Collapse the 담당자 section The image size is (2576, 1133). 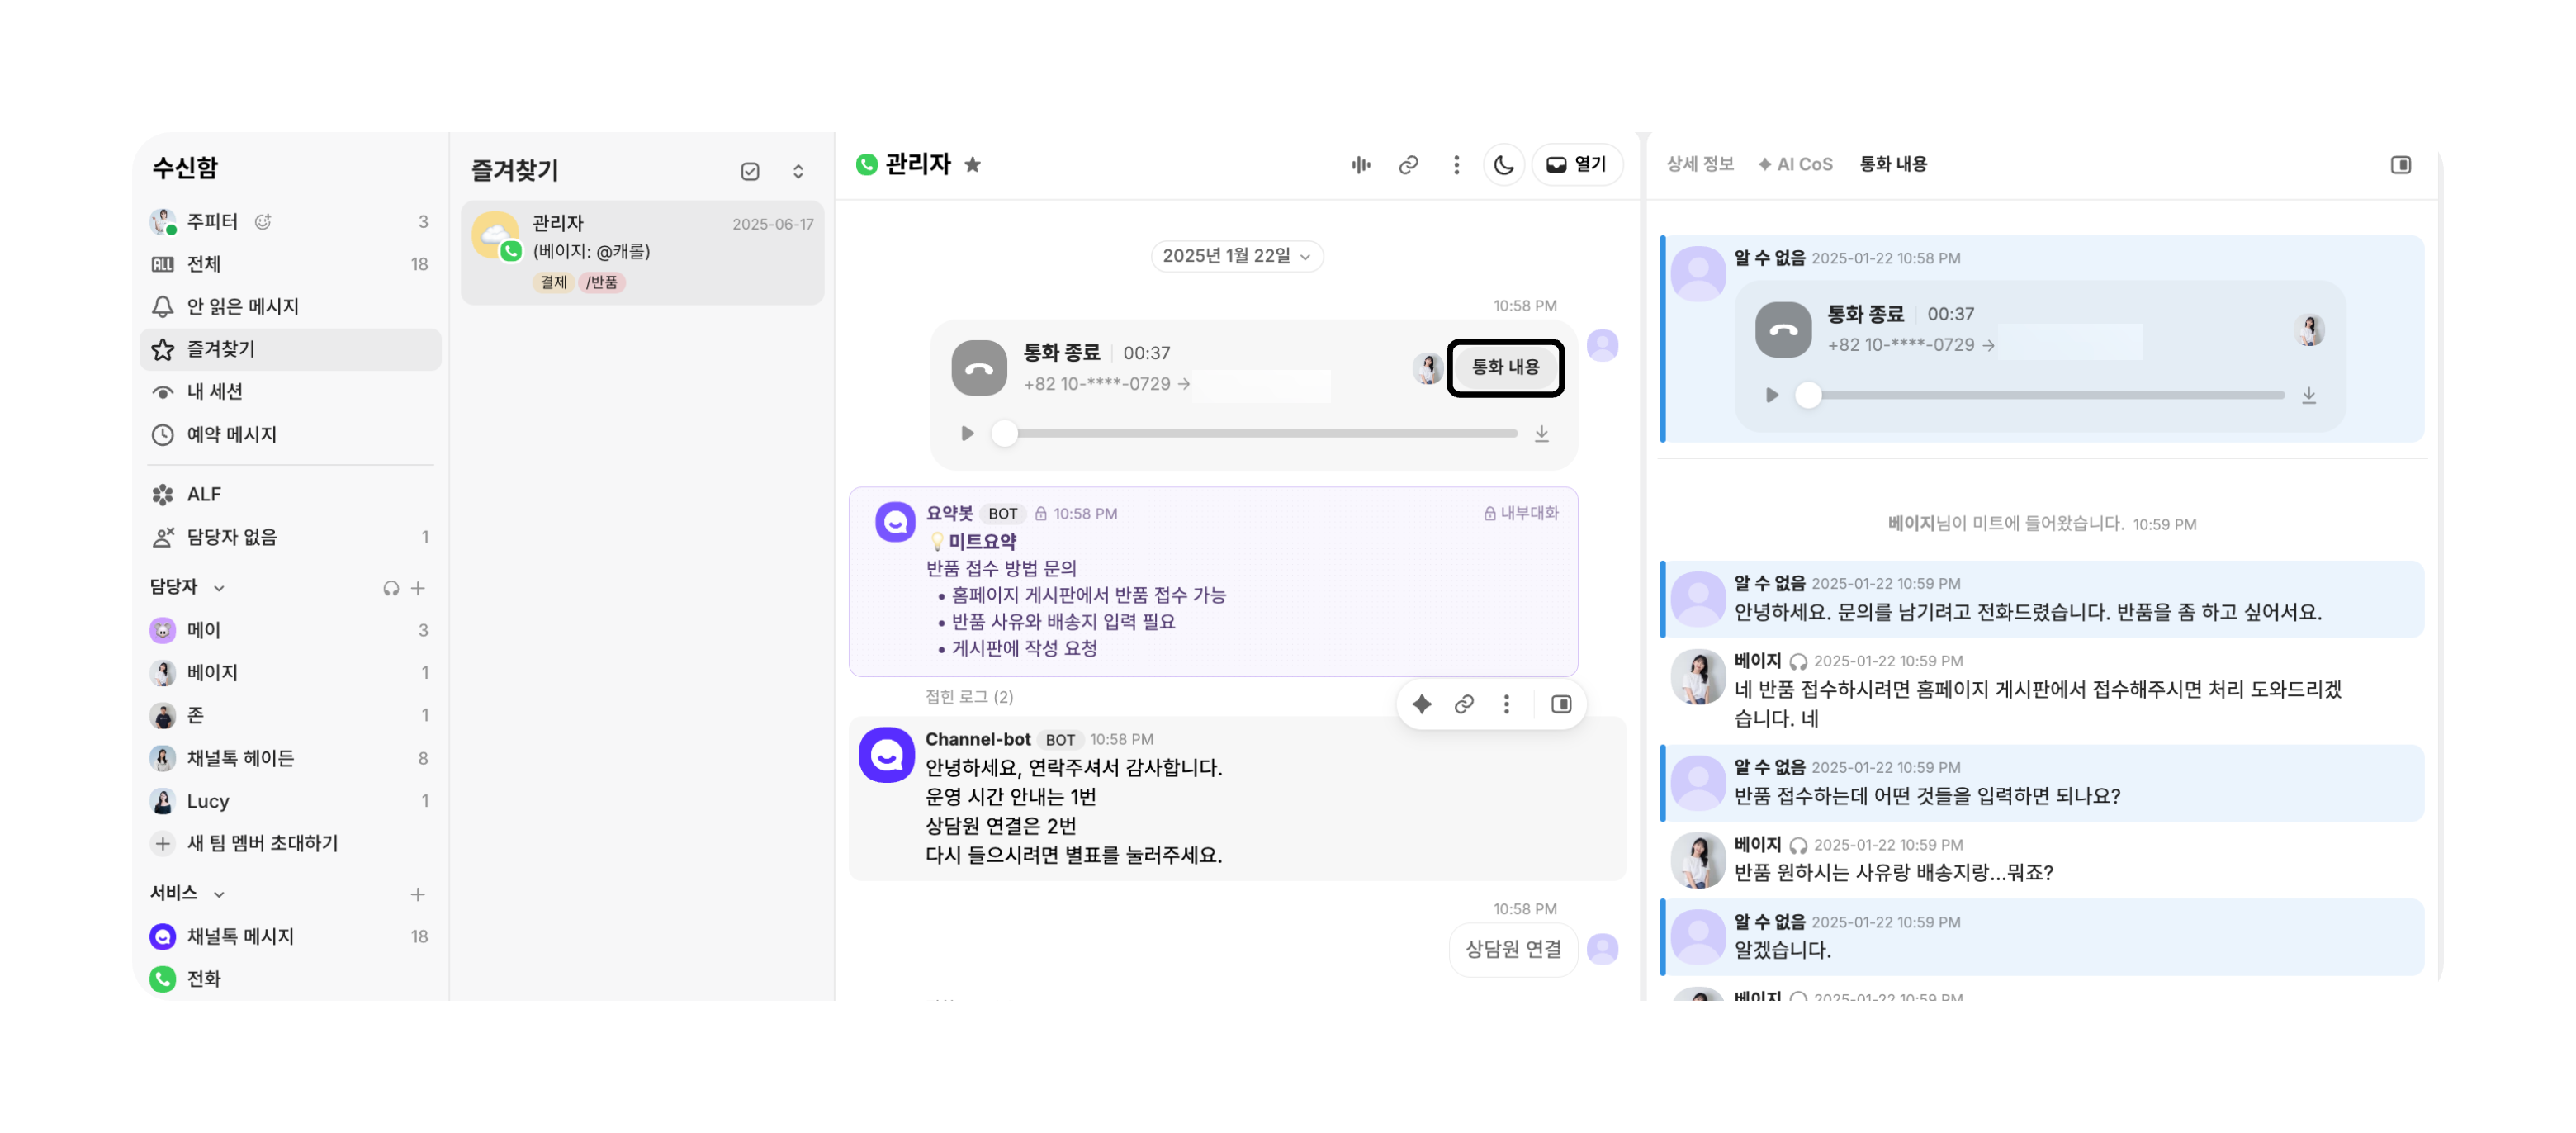tap(219, 588)
